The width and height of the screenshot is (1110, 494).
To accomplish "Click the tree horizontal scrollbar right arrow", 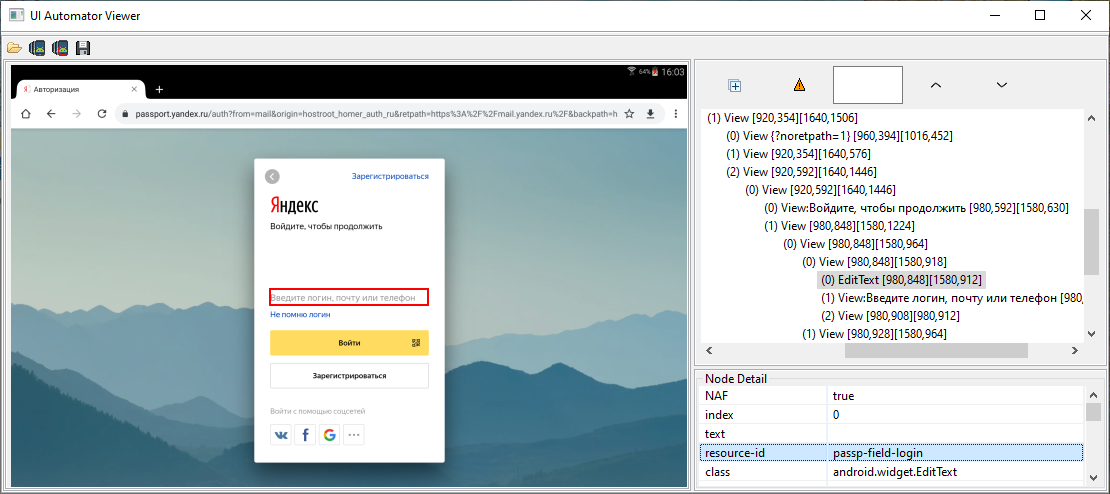I will 1074,350.
